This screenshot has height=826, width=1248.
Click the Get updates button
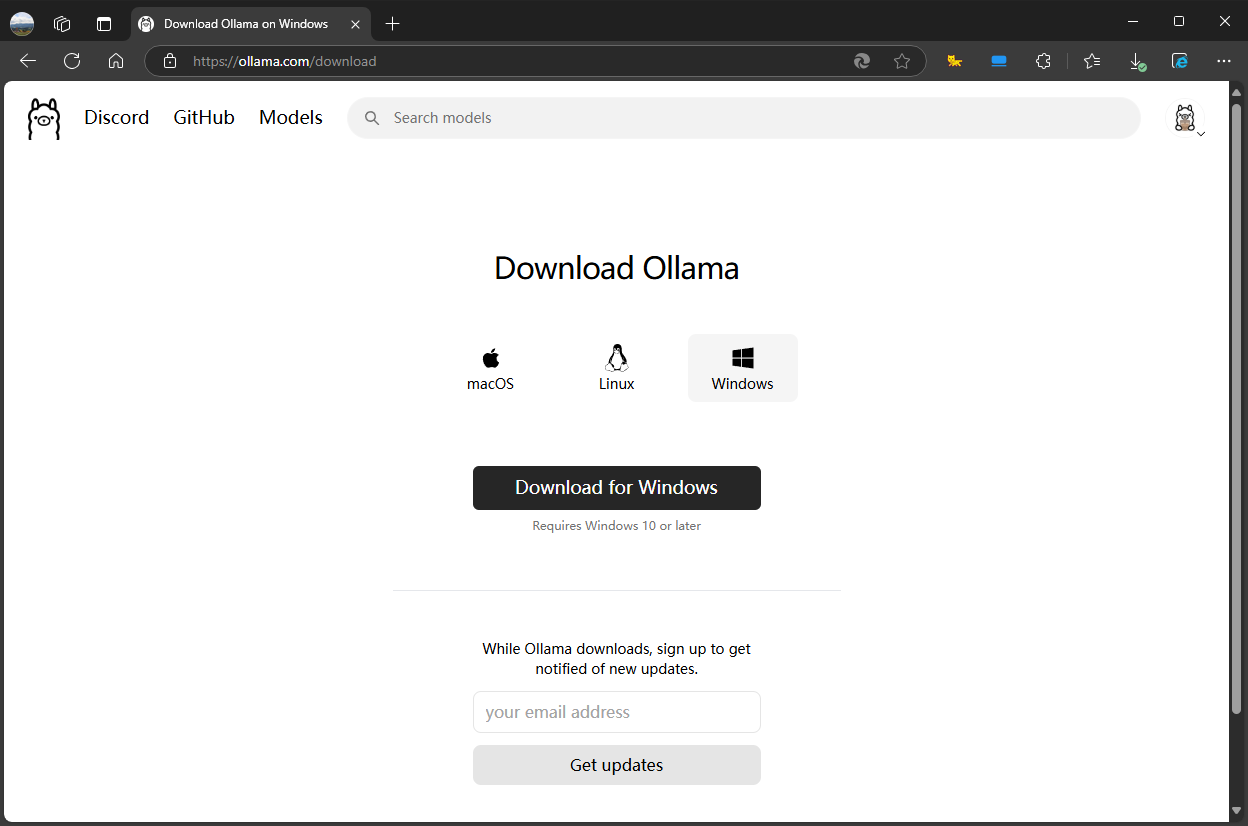click(617, 765)
